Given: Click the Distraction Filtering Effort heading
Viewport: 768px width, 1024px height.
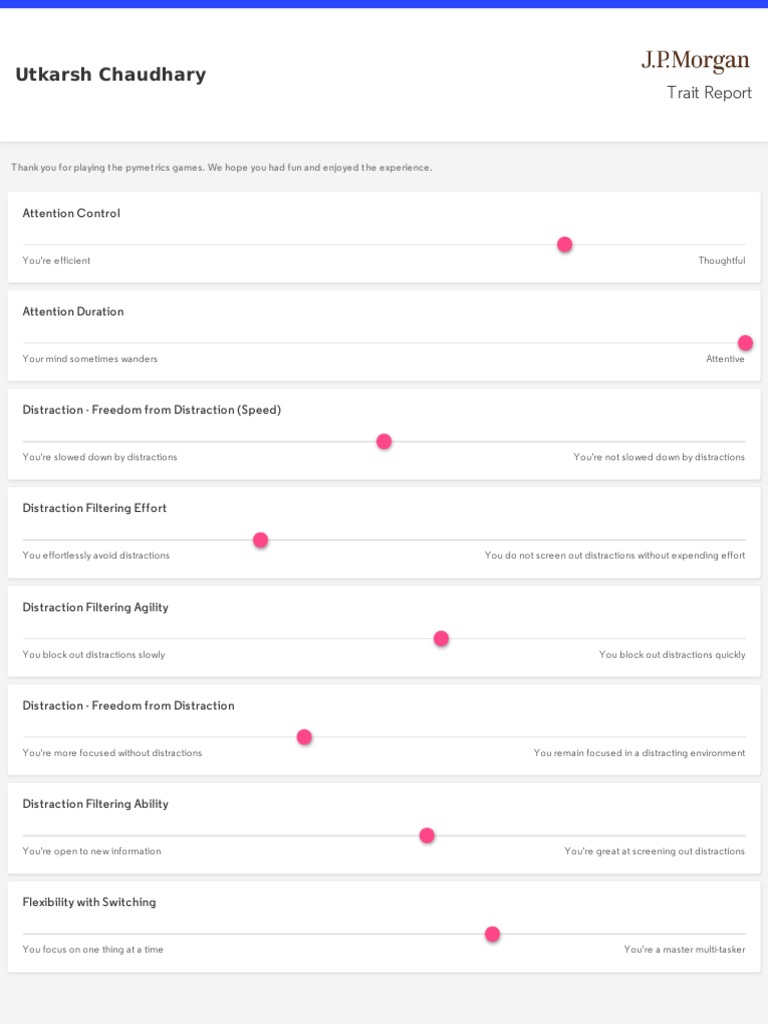Looking at the screenshot, I should click(95, 508).
